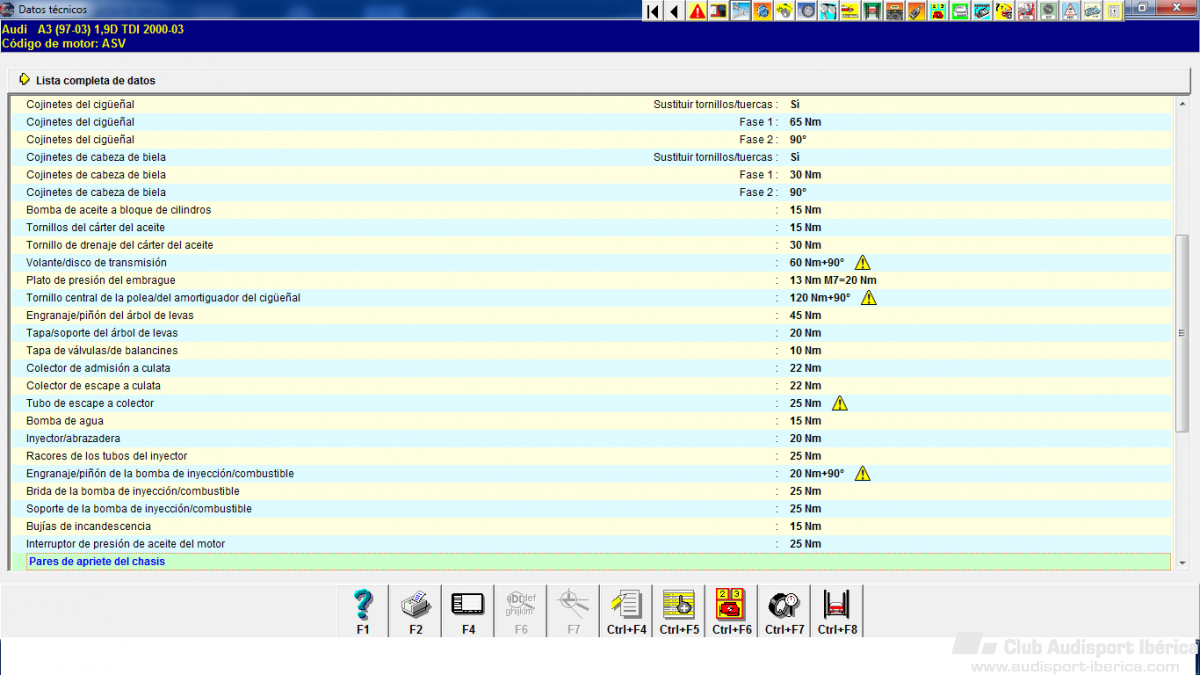This screenshot has height=675, width=1200.
Task: Click Código de motor: ASV header text
Action: (64, 43)
